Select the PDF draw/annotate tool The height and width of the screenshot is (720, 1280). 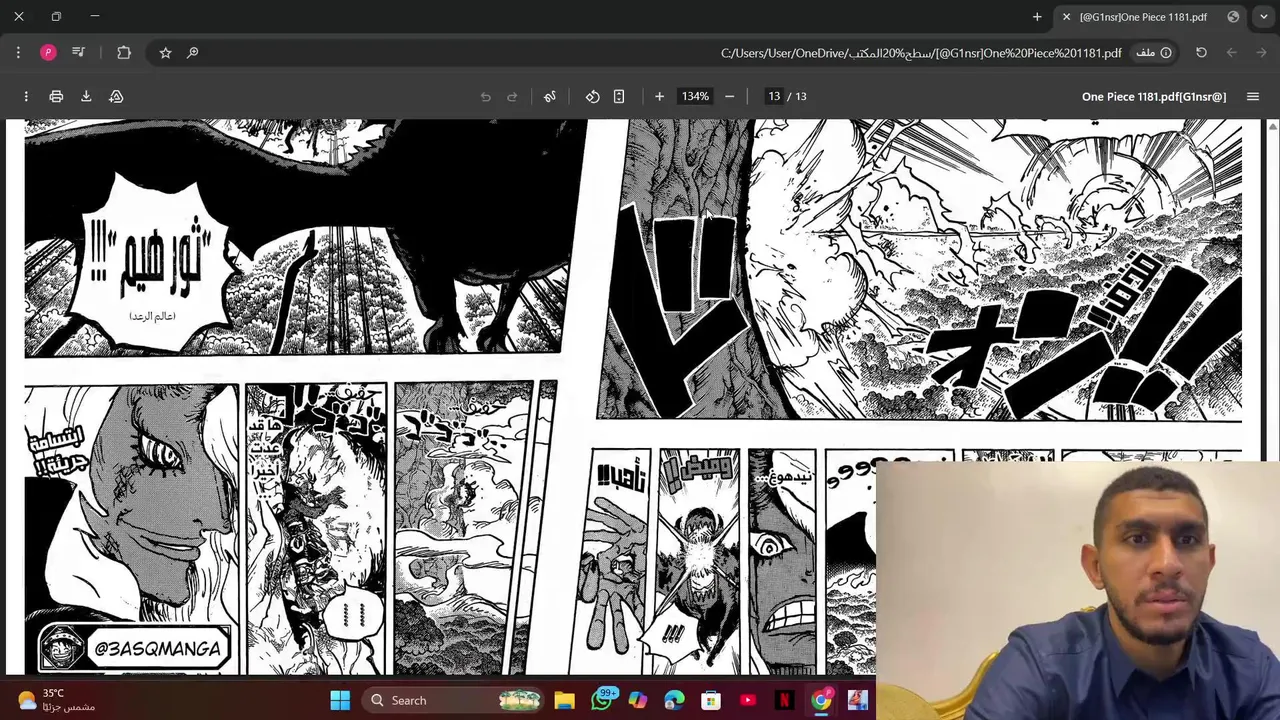[549, 96]
